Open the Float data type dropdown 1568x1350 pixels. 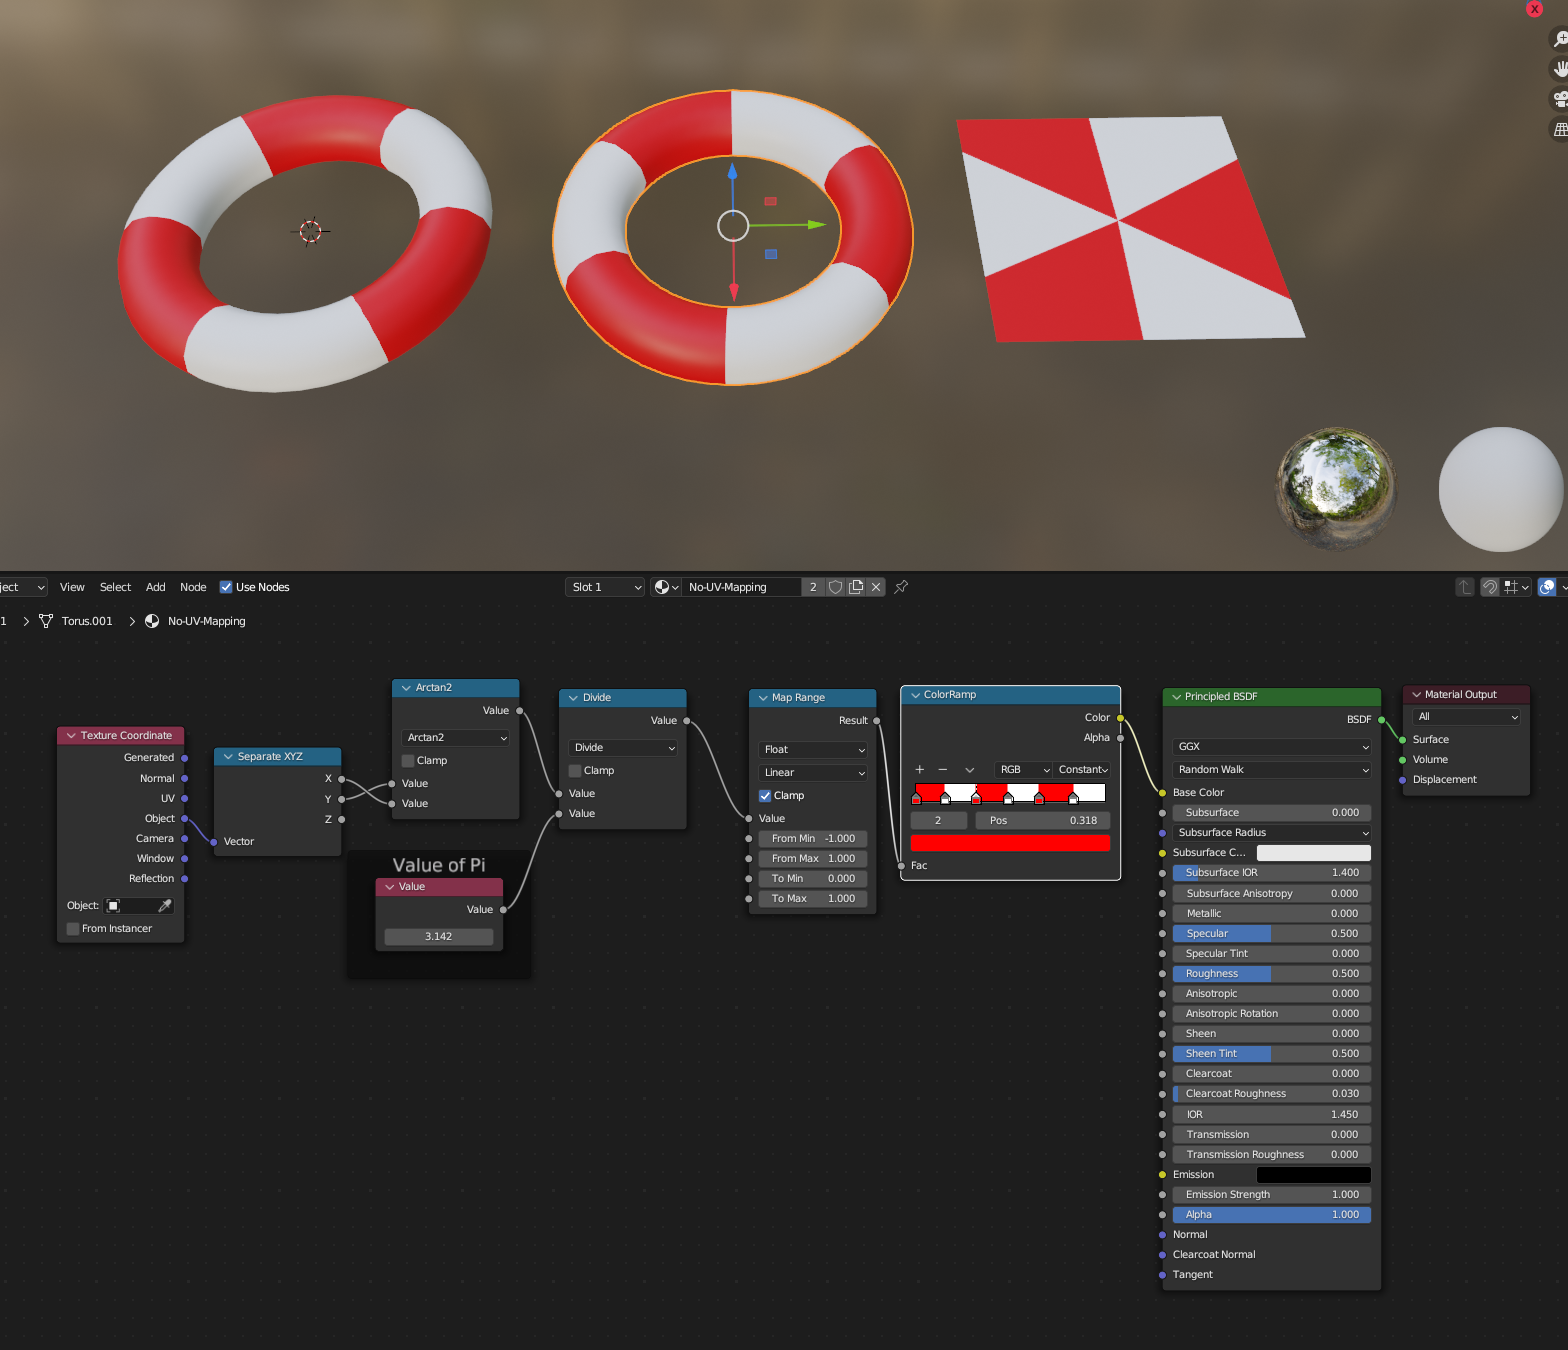pyautogui.click(x=813, y=750)
